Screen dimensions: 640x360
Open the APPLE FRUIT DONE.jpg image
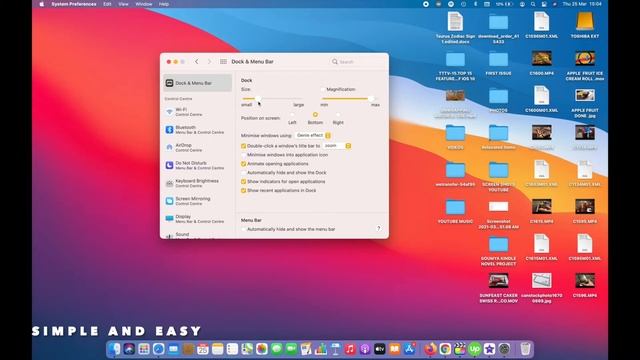click(584, 103)
